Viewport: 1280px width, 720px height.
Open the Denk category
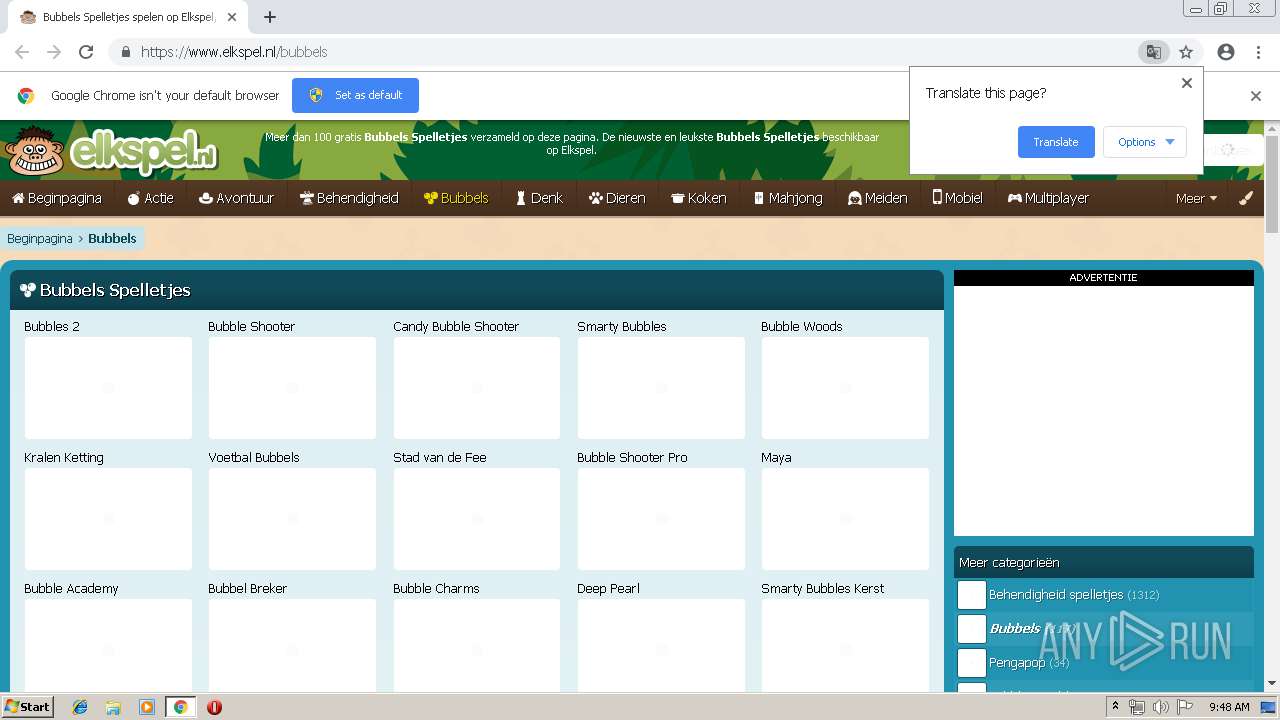[x=539, y=198]
